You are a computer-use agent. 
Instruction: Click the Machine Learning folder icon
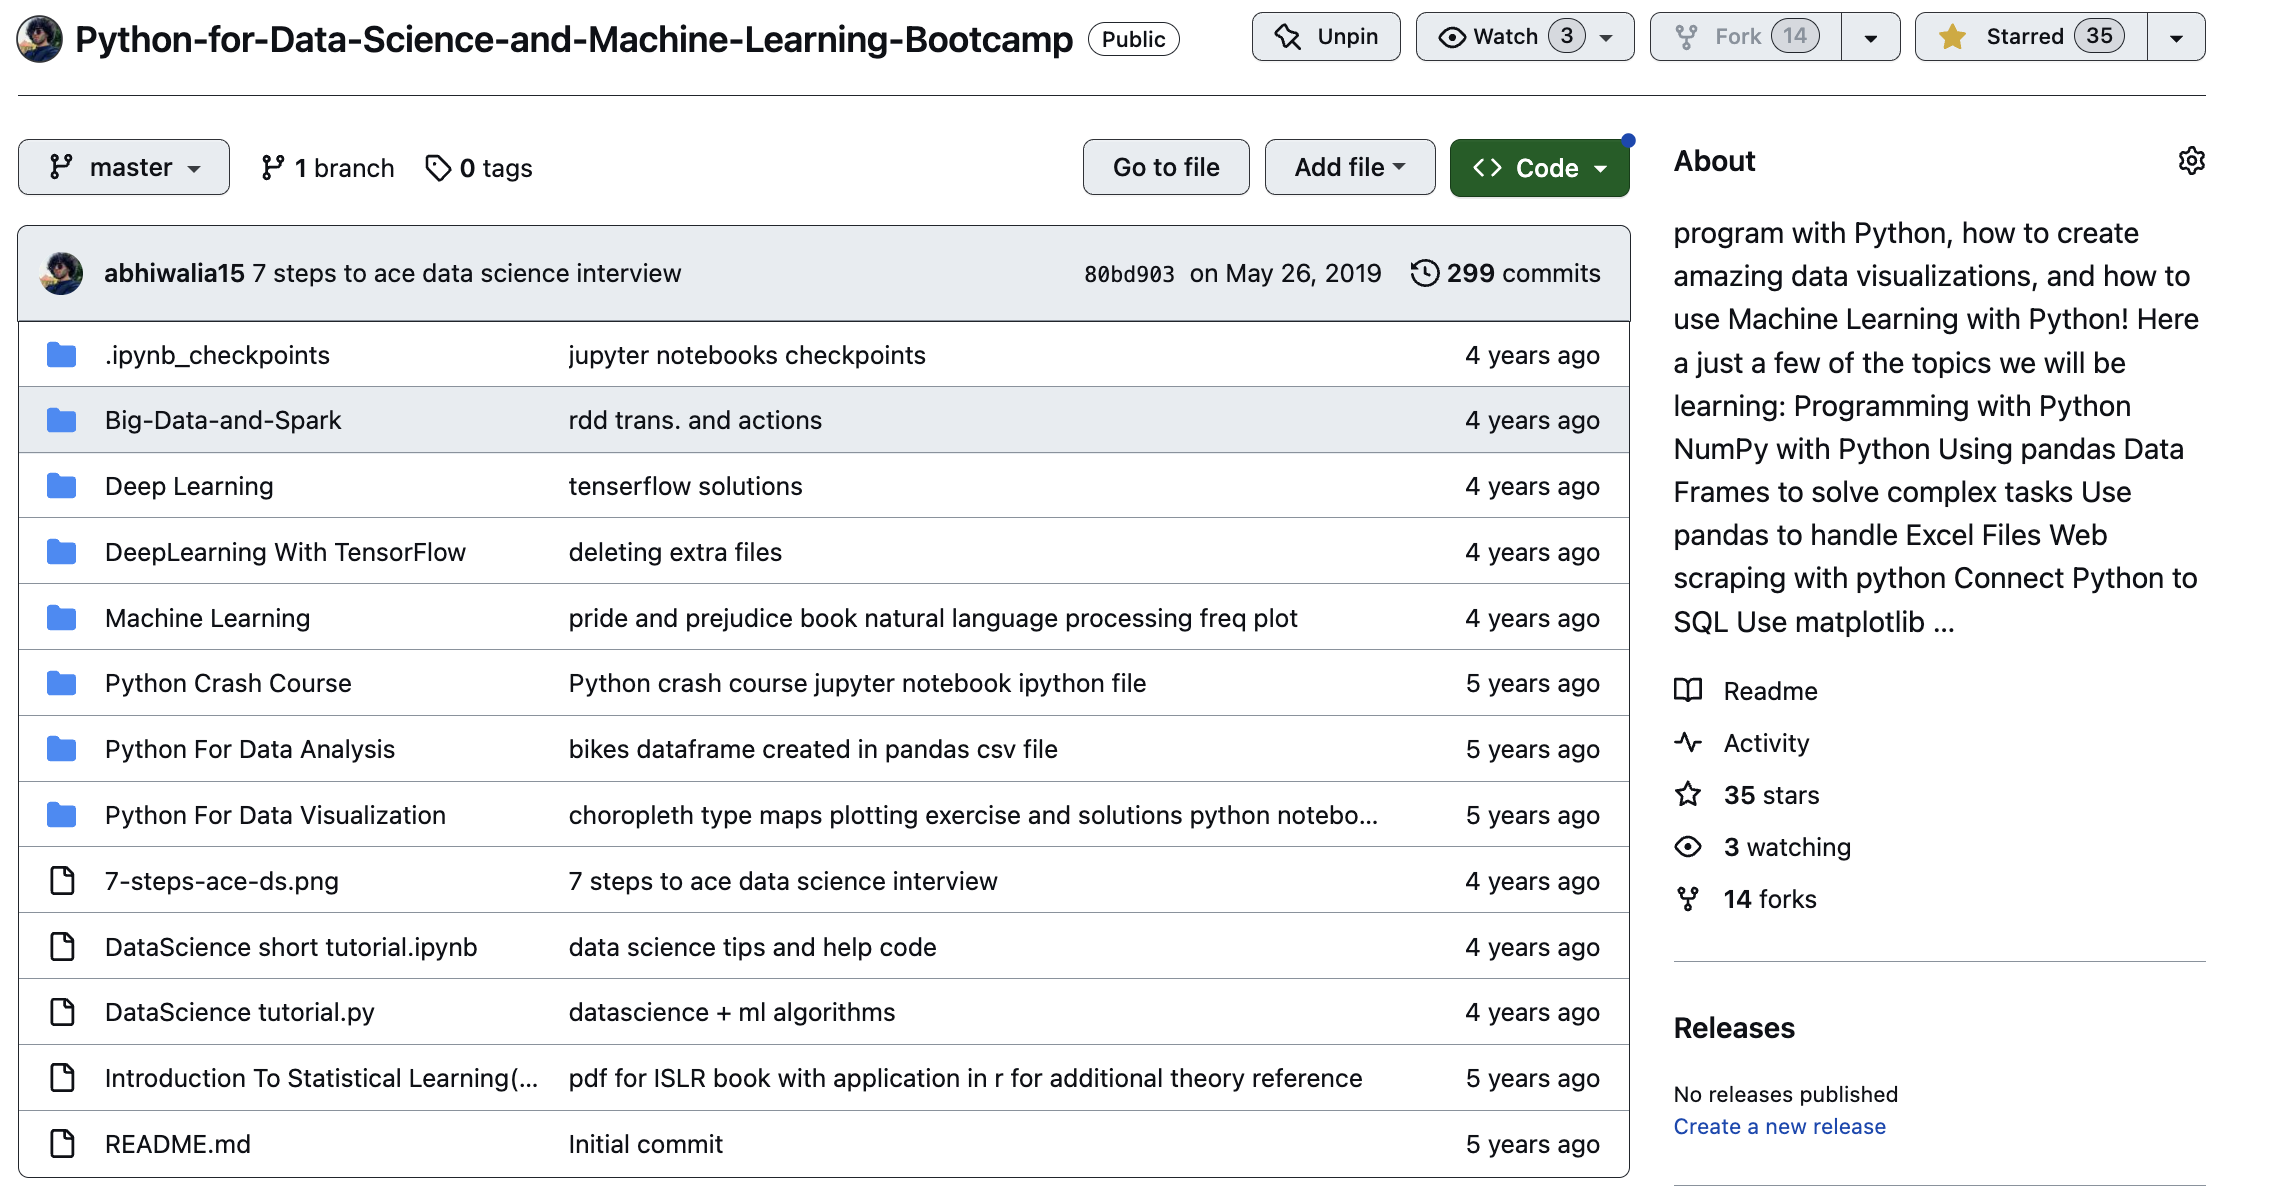(x=62, y=618)
